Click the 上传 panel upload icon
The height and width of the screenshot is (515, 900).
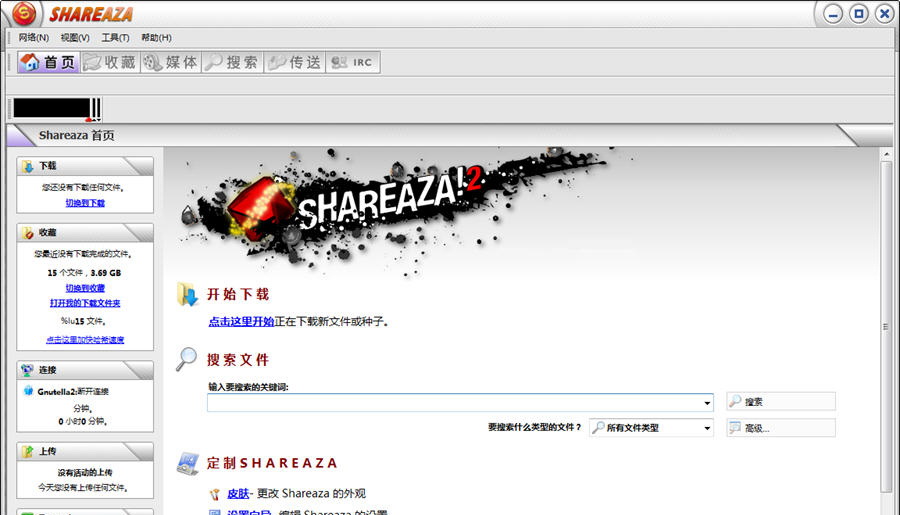(x=28, y=451)
